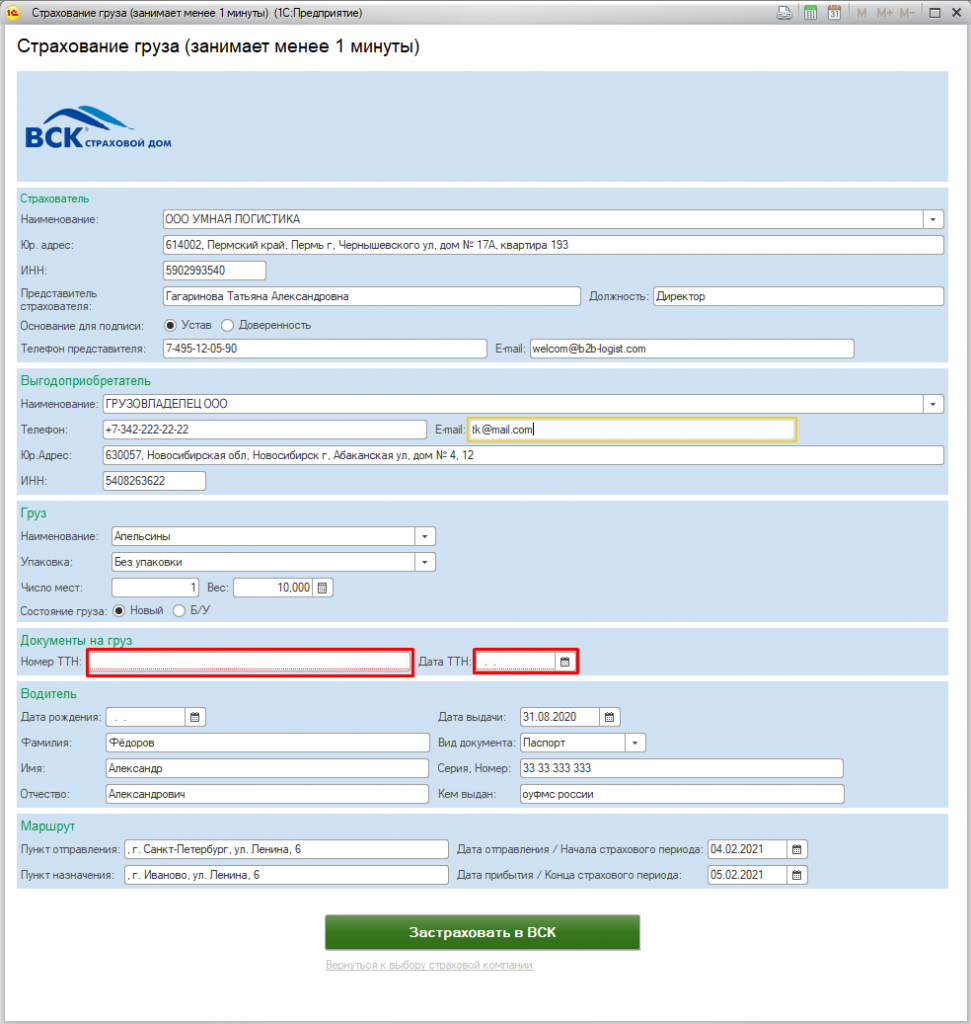Open the calculator icon in title bar
971x1024 pixels.
point(810,12)
